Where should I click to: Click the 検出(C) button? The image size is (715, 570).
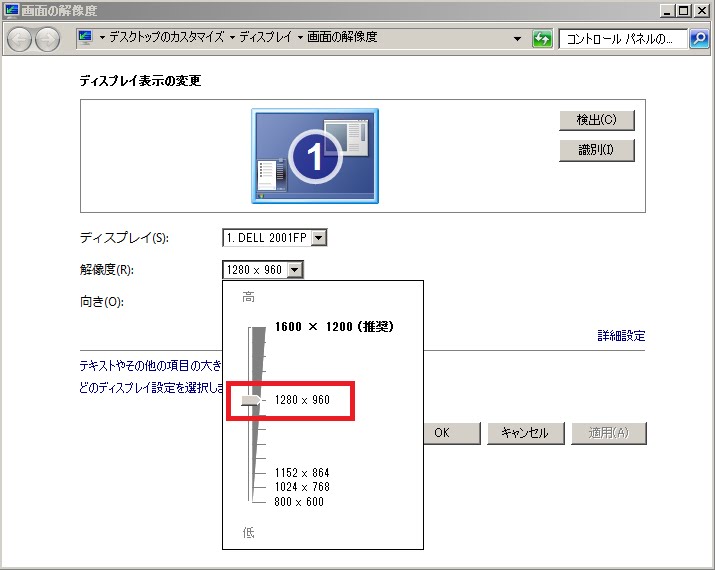596,120
